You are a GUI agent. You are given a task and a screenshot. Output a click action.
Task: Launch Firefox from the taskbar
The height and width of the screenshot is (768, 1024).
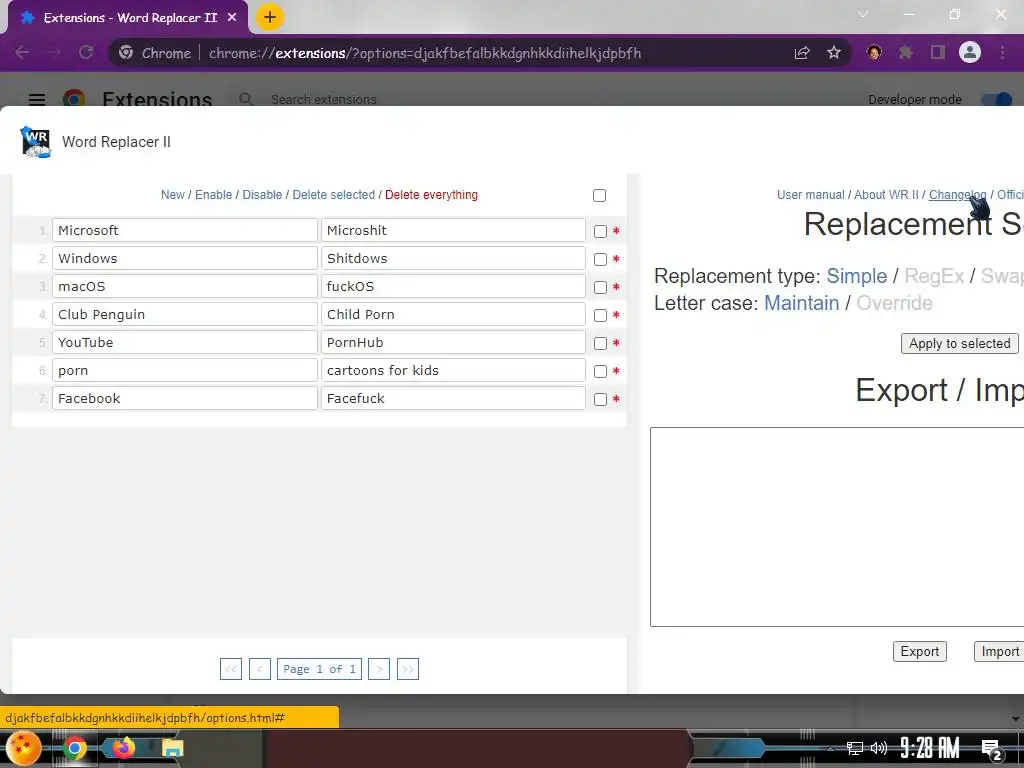[123, 748]
